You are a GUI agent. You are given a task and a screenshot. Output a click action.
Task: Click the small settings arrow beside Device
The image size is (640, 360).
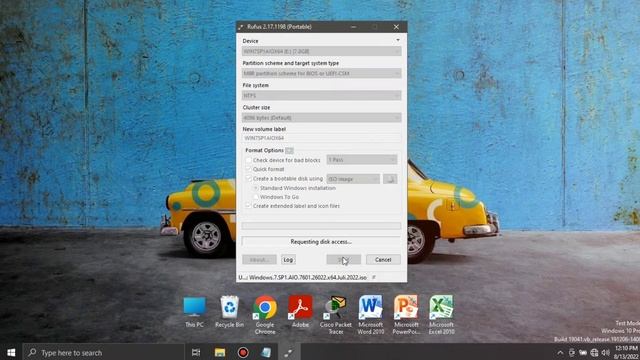[x=398, y=40]
